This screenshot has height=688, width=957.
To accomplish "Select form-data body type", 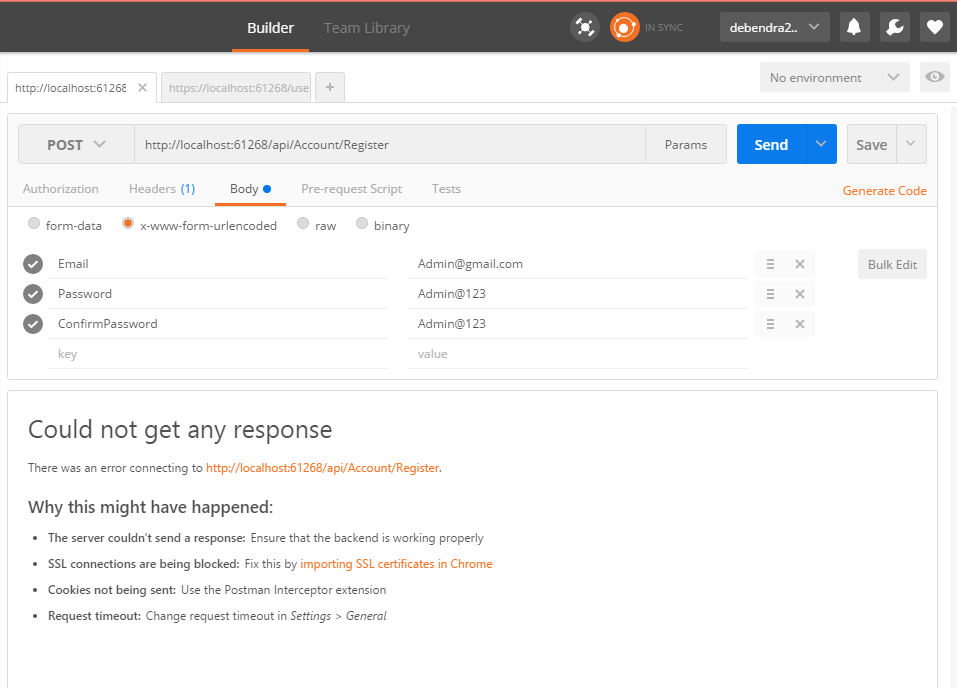I will (34, 223).
